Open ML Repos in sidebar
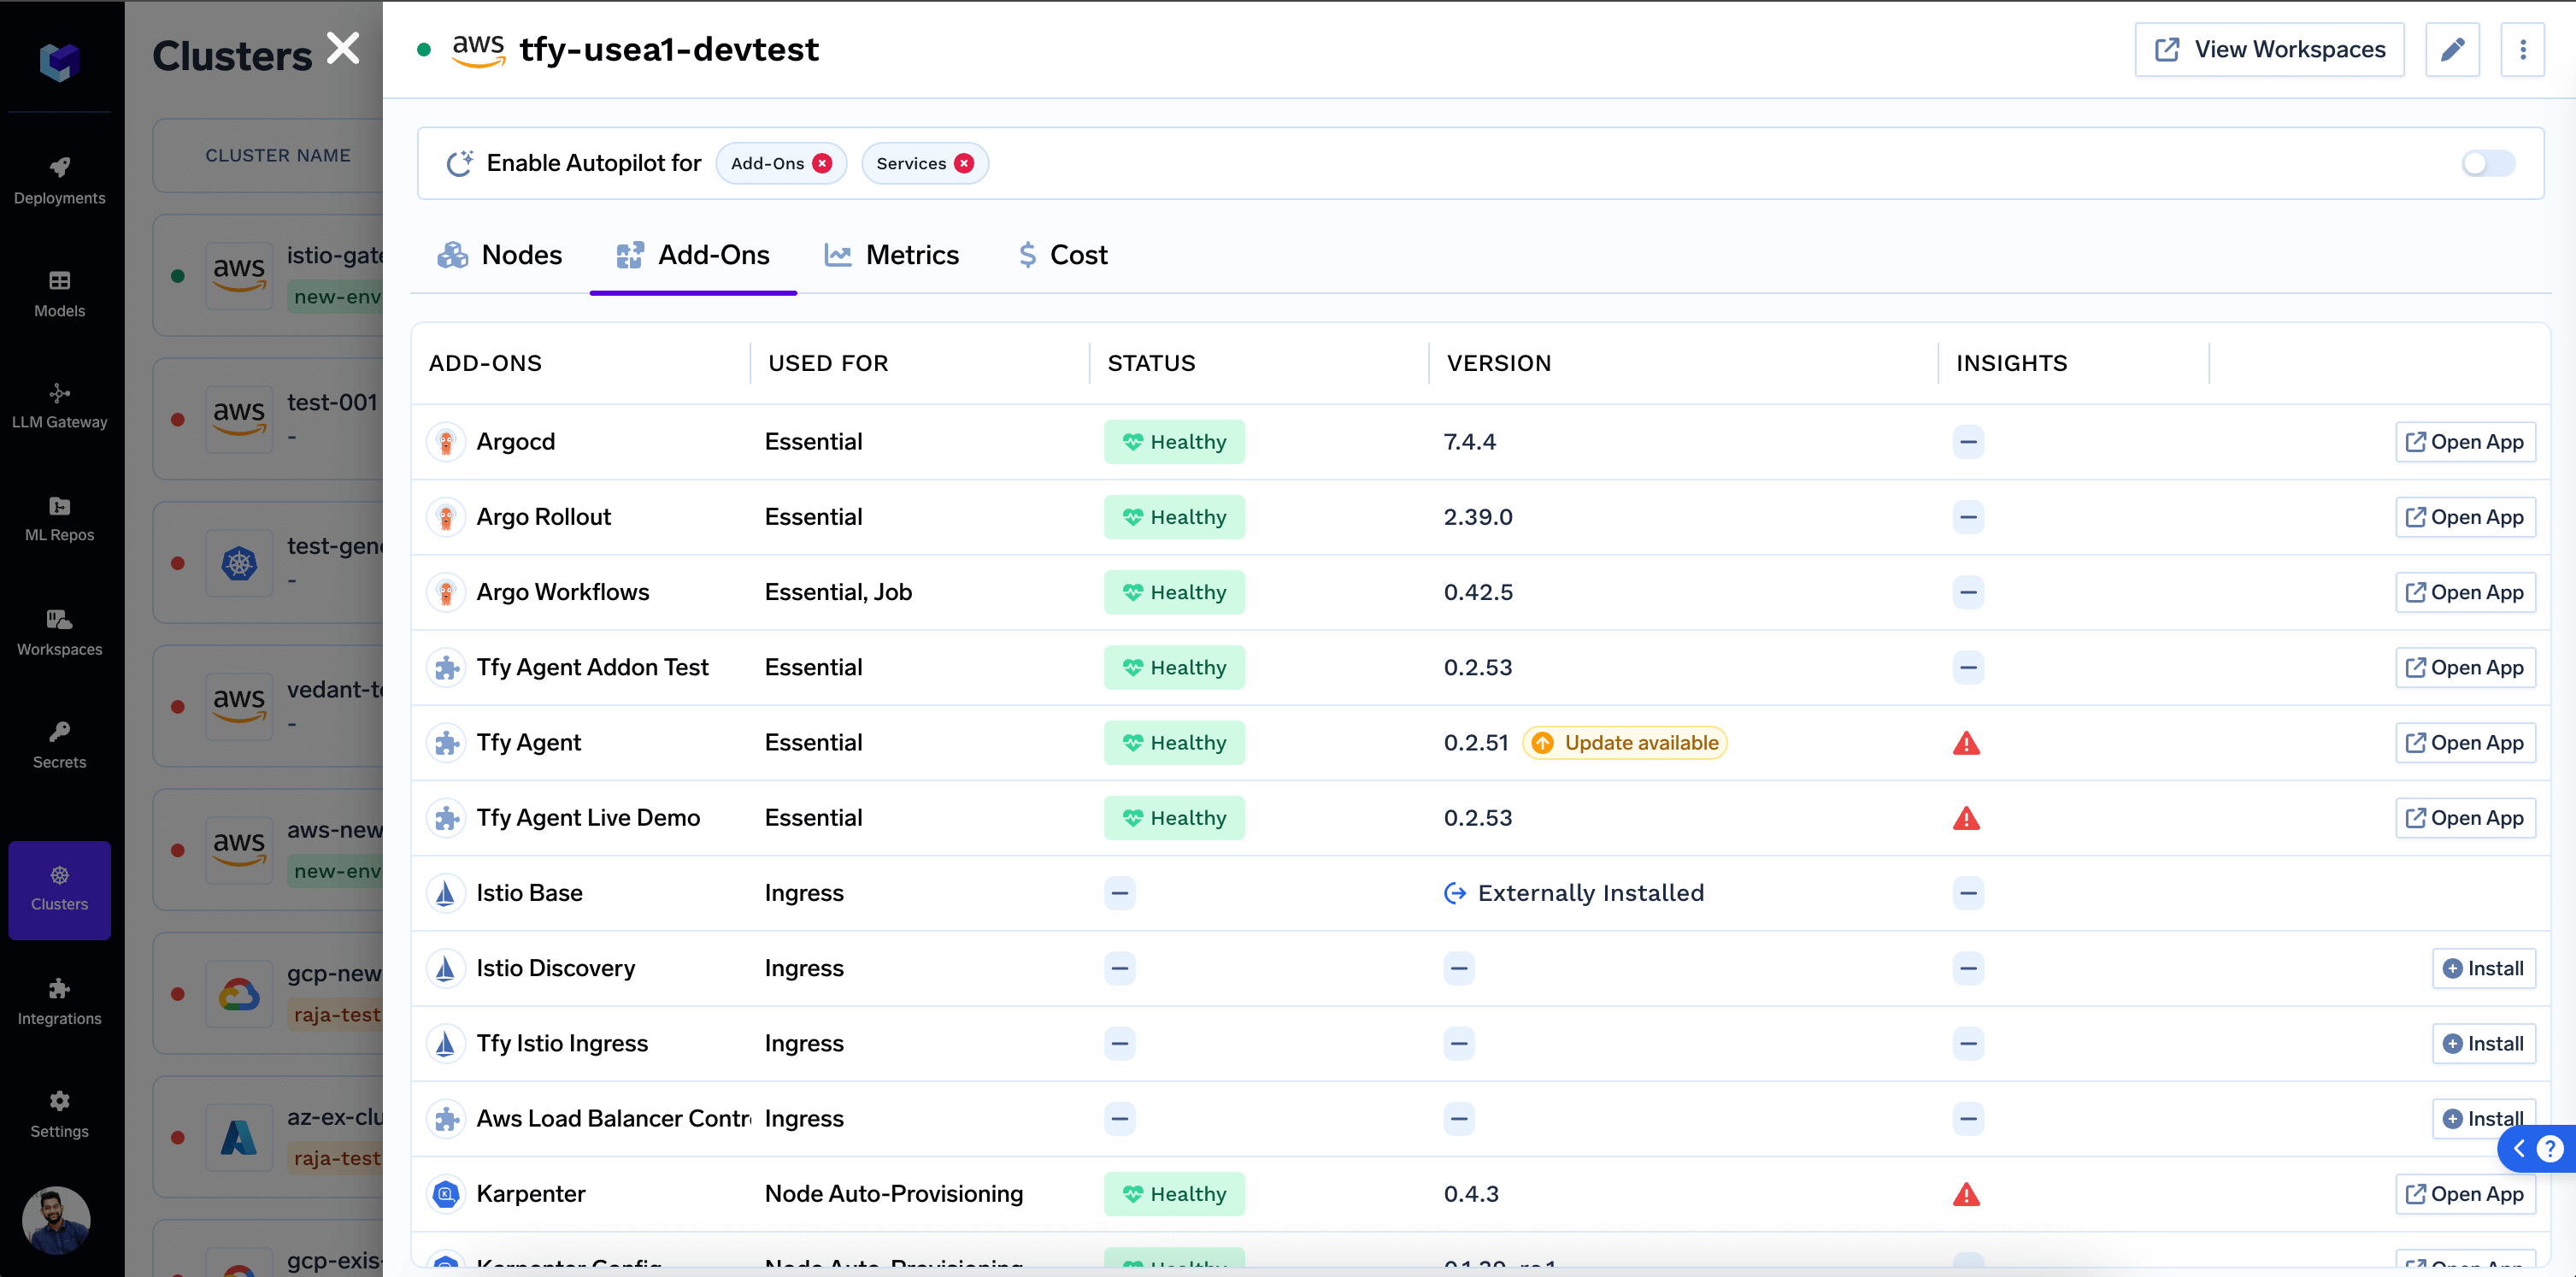 pos(59,519)
